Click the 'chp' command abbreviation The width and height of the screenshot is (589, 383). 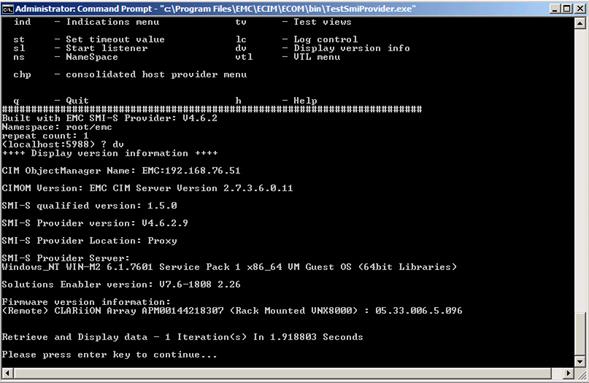(x=22, y=74)
